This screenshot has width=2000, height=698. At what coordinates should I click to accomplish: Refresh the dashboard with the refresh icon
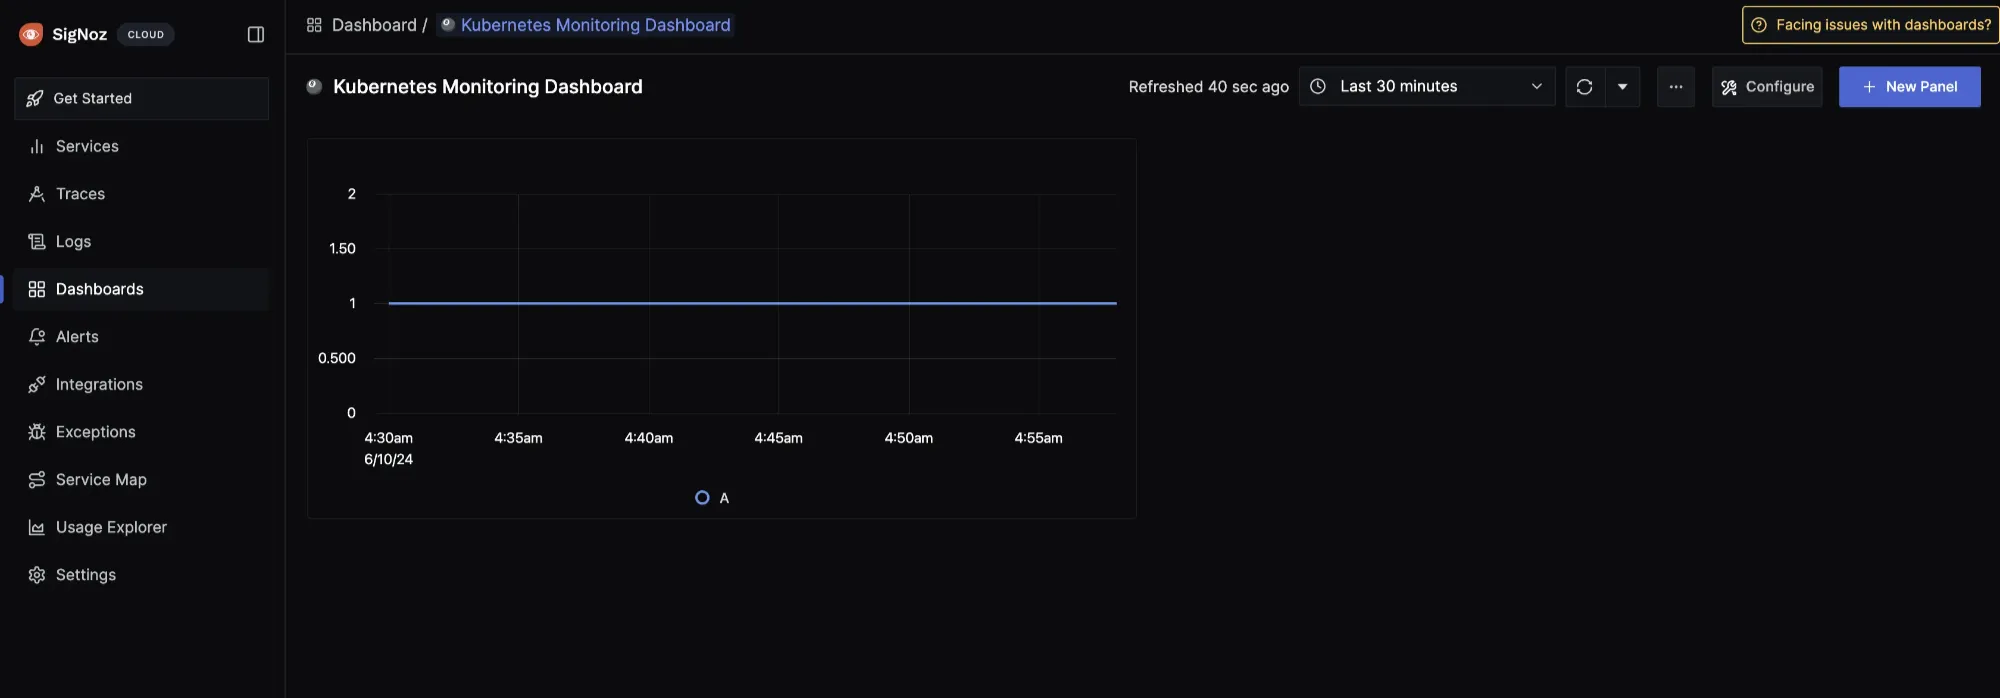point(1584,87)
